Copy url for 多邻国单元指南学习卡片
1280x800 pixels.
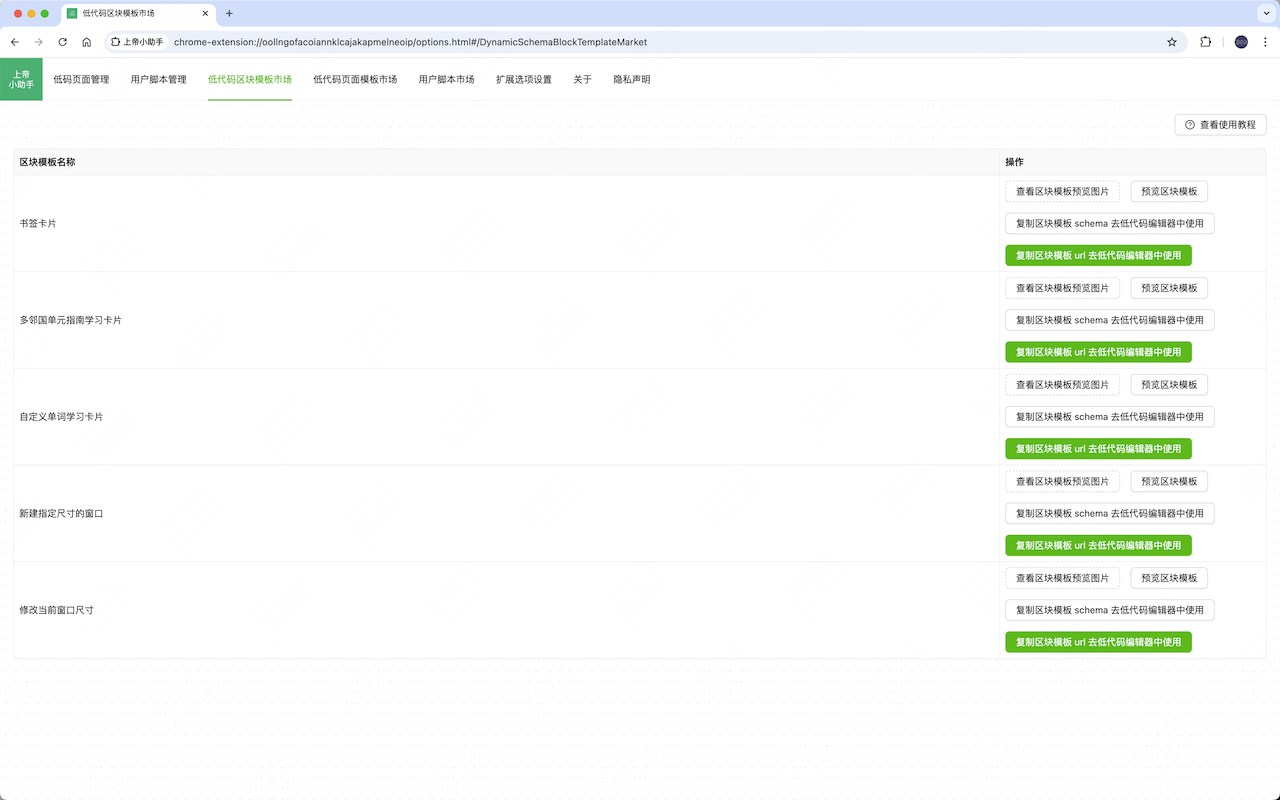pyautogui.click(x=1098, y=352)
